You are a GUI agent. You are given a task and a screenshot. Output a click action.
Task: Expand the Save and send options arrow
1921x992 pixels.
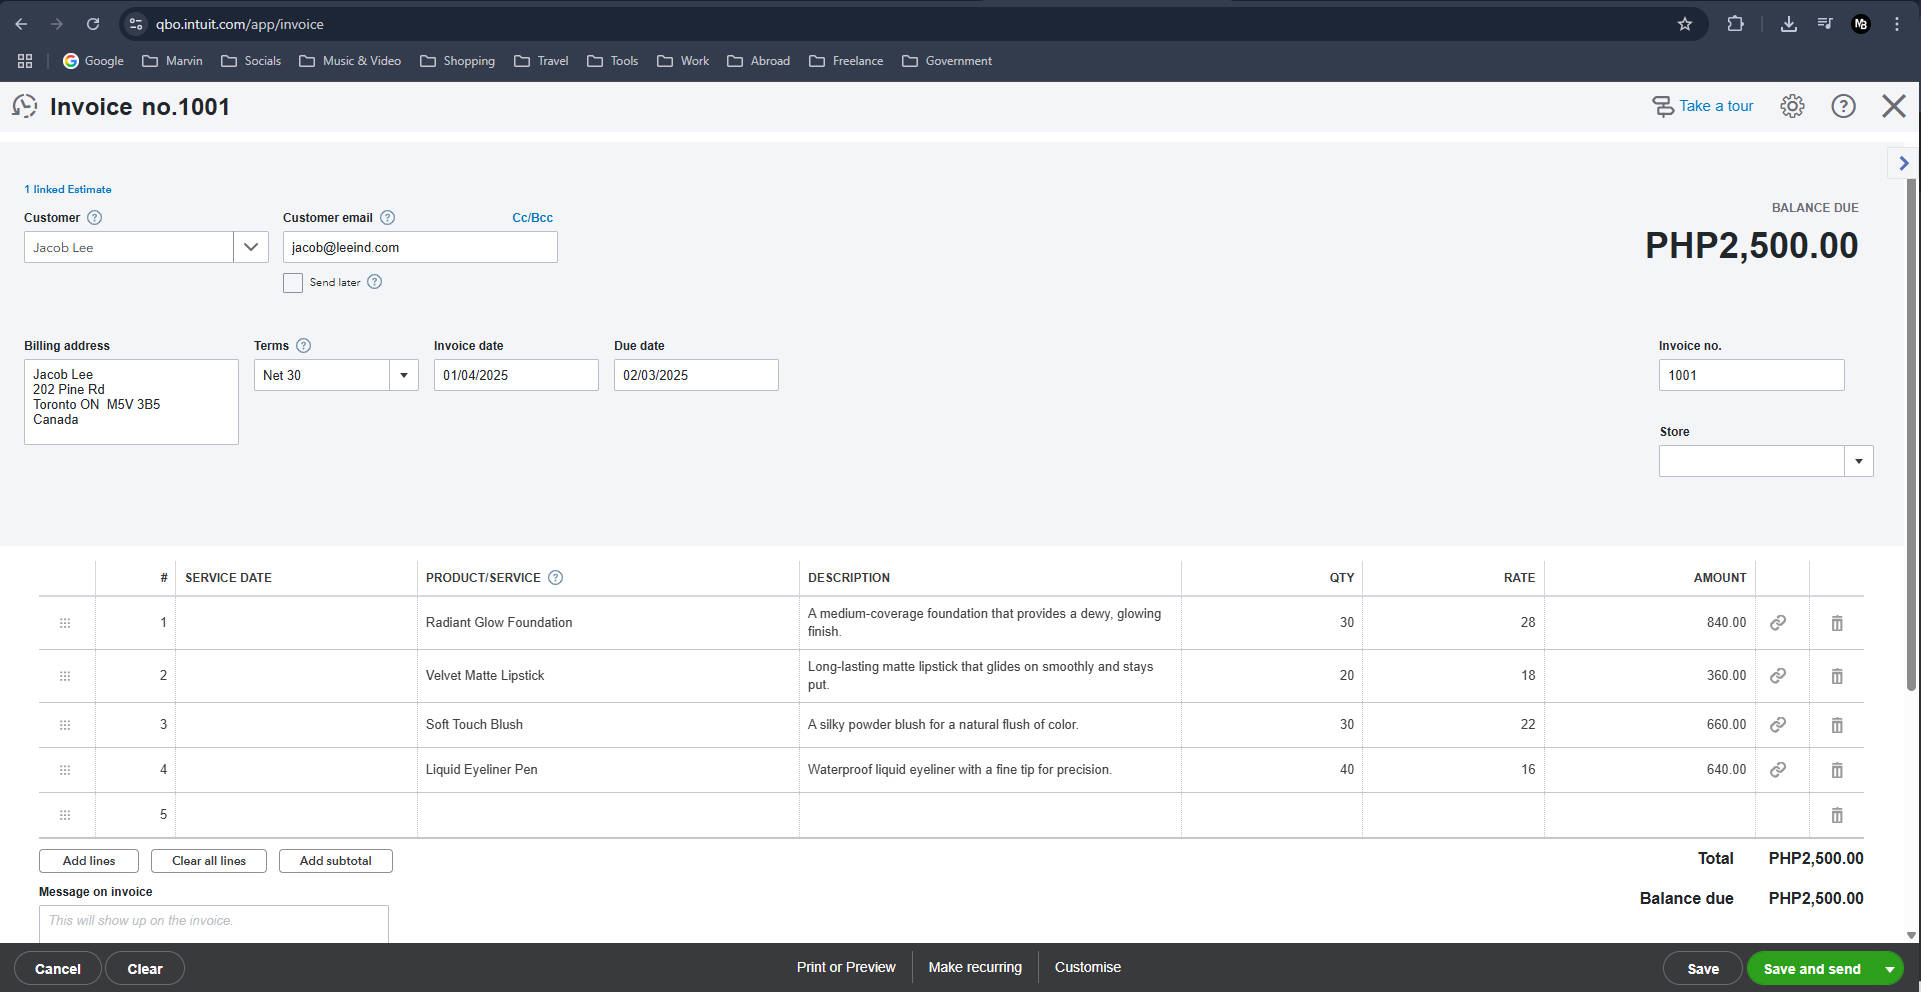1889,969
